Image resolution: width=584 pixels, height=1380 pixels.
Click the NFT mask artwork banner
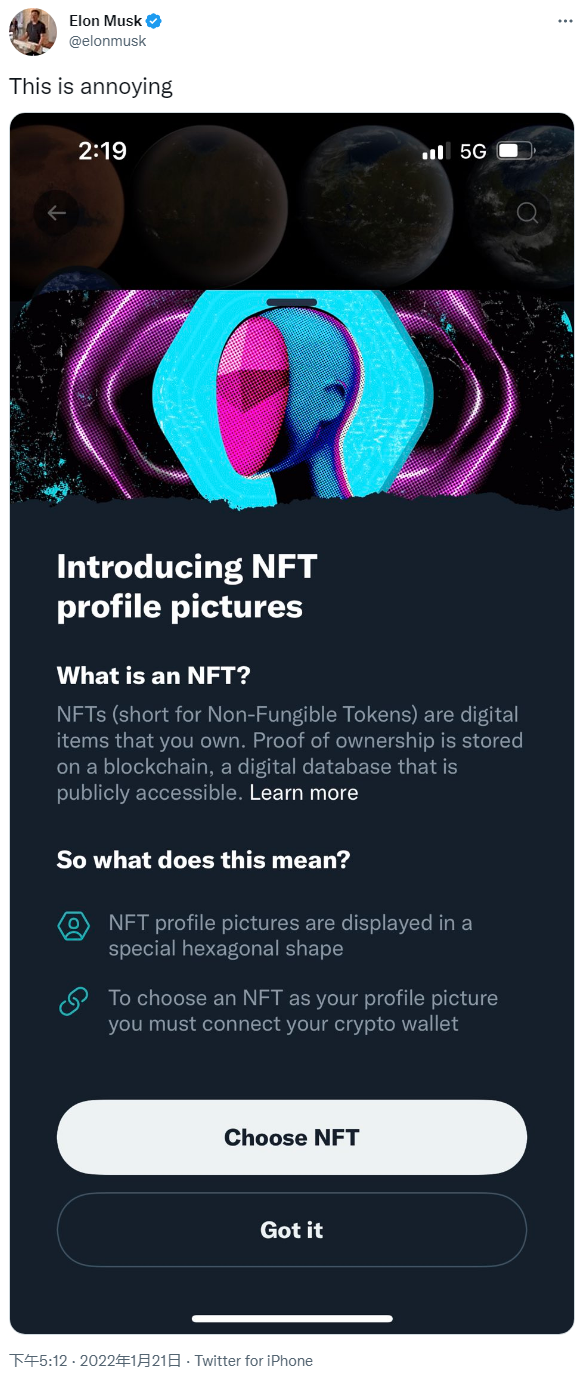[292, 398]
